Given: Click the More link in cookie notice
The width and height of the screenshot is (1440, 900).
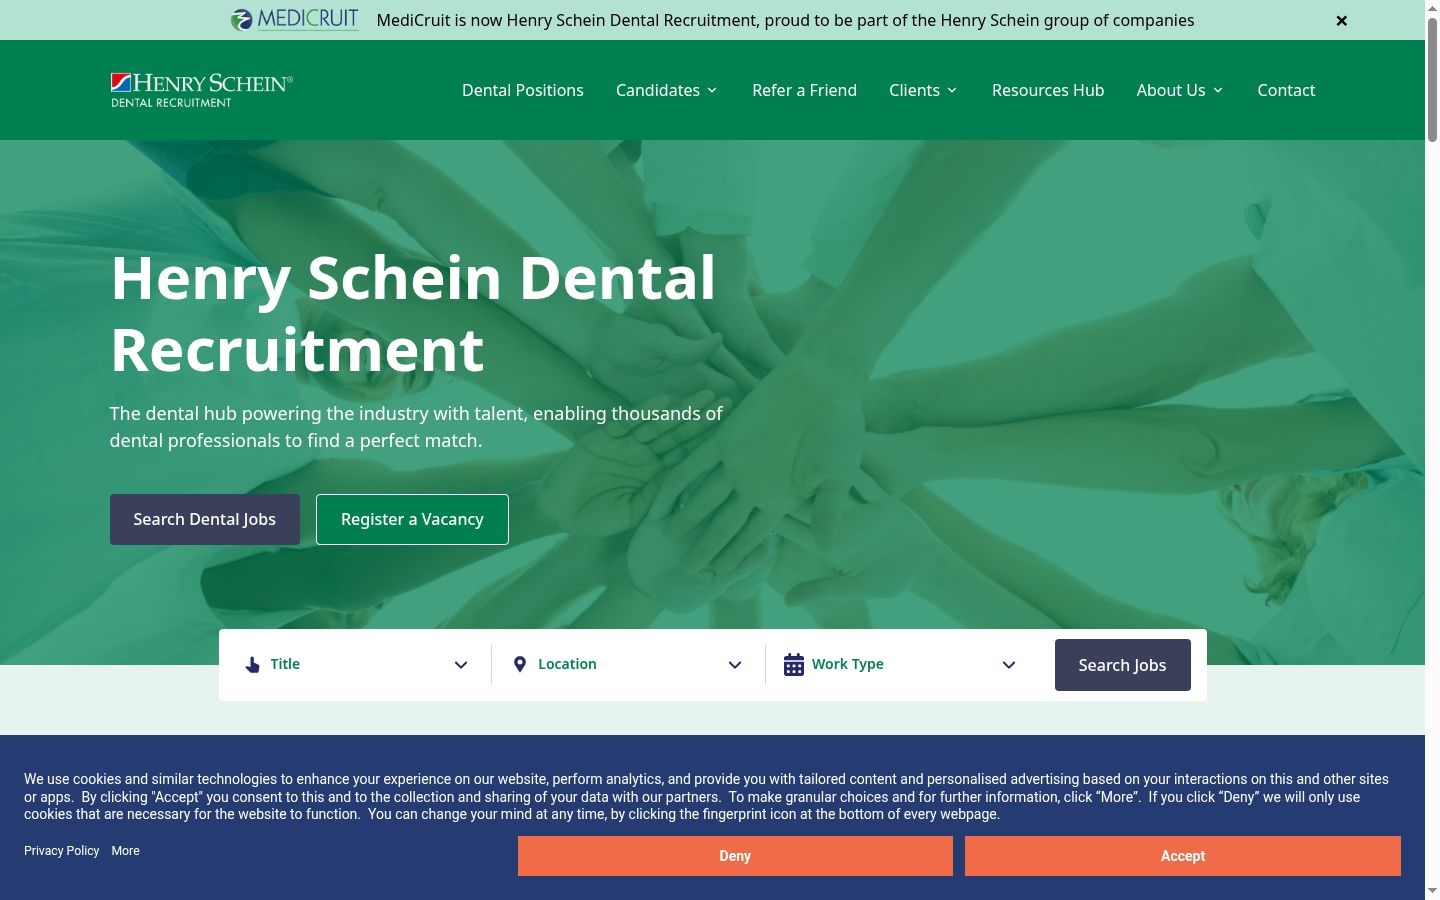Looking at the screenshot, I should coord(126,851).
